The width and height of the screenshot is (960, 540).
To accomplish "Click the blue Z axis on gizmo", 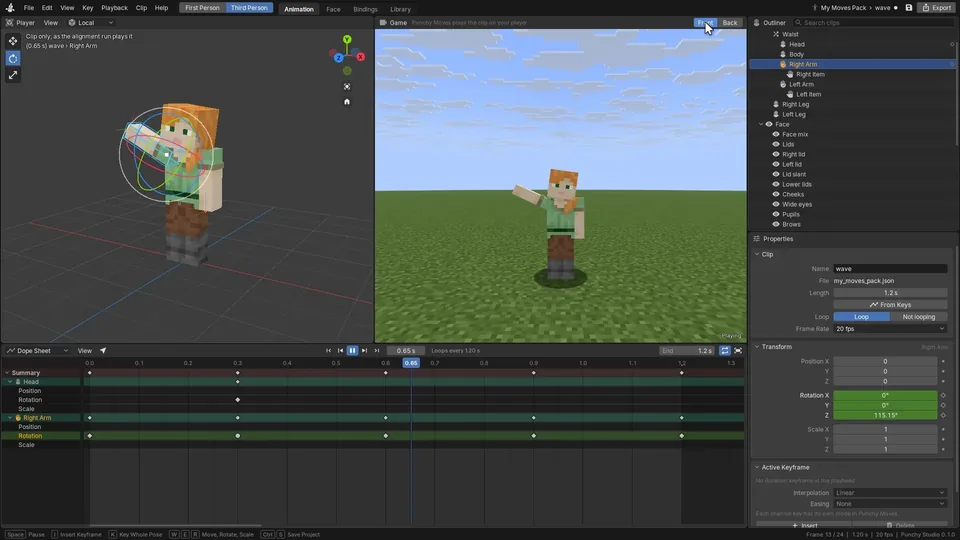I will coord(339,58).
